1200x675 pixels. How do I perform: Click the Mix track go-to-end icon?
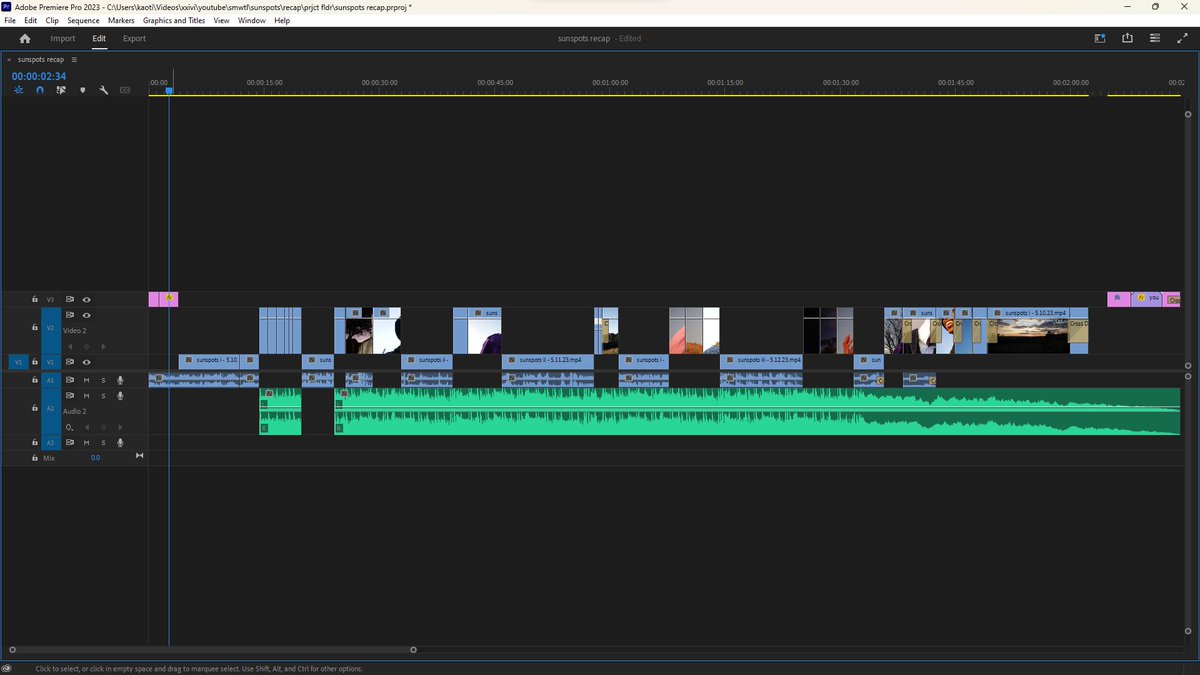[x=140, y=457]
